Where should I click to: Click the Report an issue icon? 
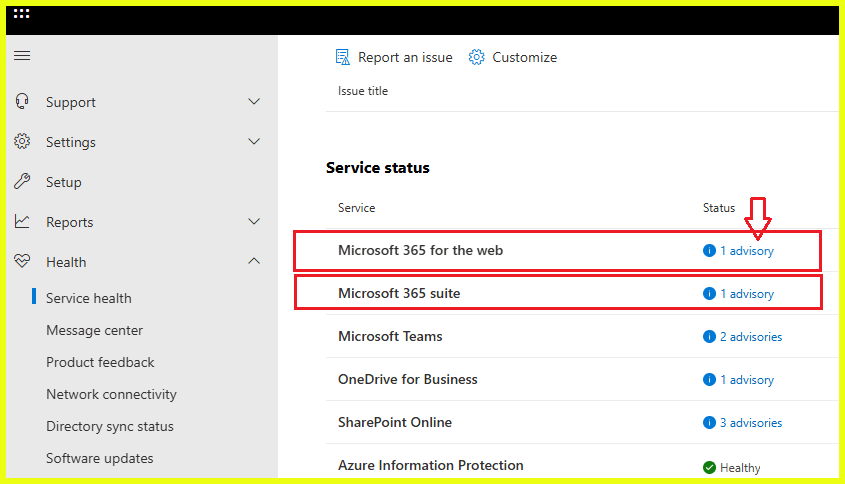pyautogui.click(x=343, y=57)
